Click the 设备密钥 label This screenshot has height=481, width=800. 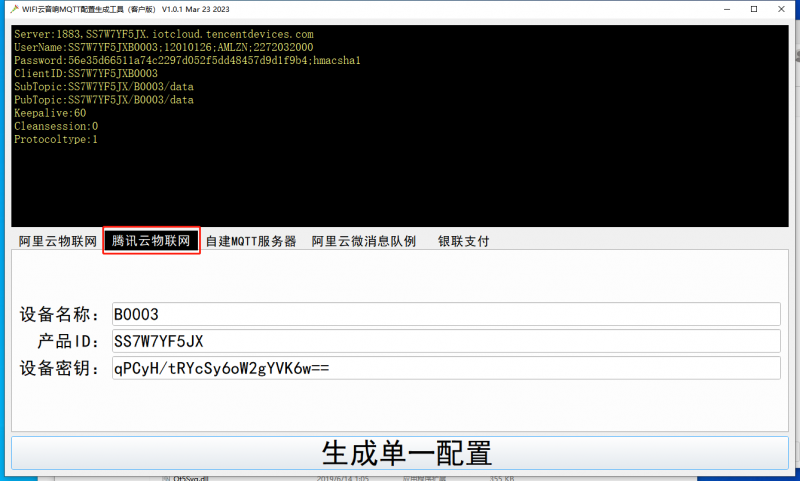(x=60, y=368)
